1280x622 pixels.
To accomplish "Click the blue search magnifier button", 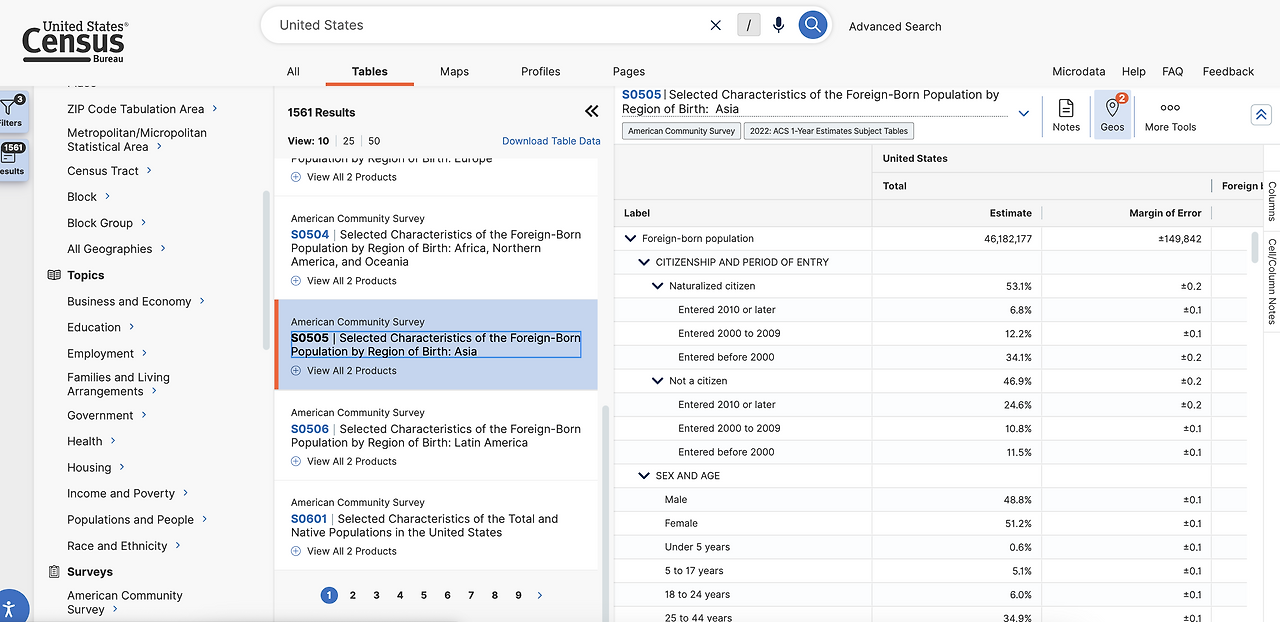I will 813,25.
